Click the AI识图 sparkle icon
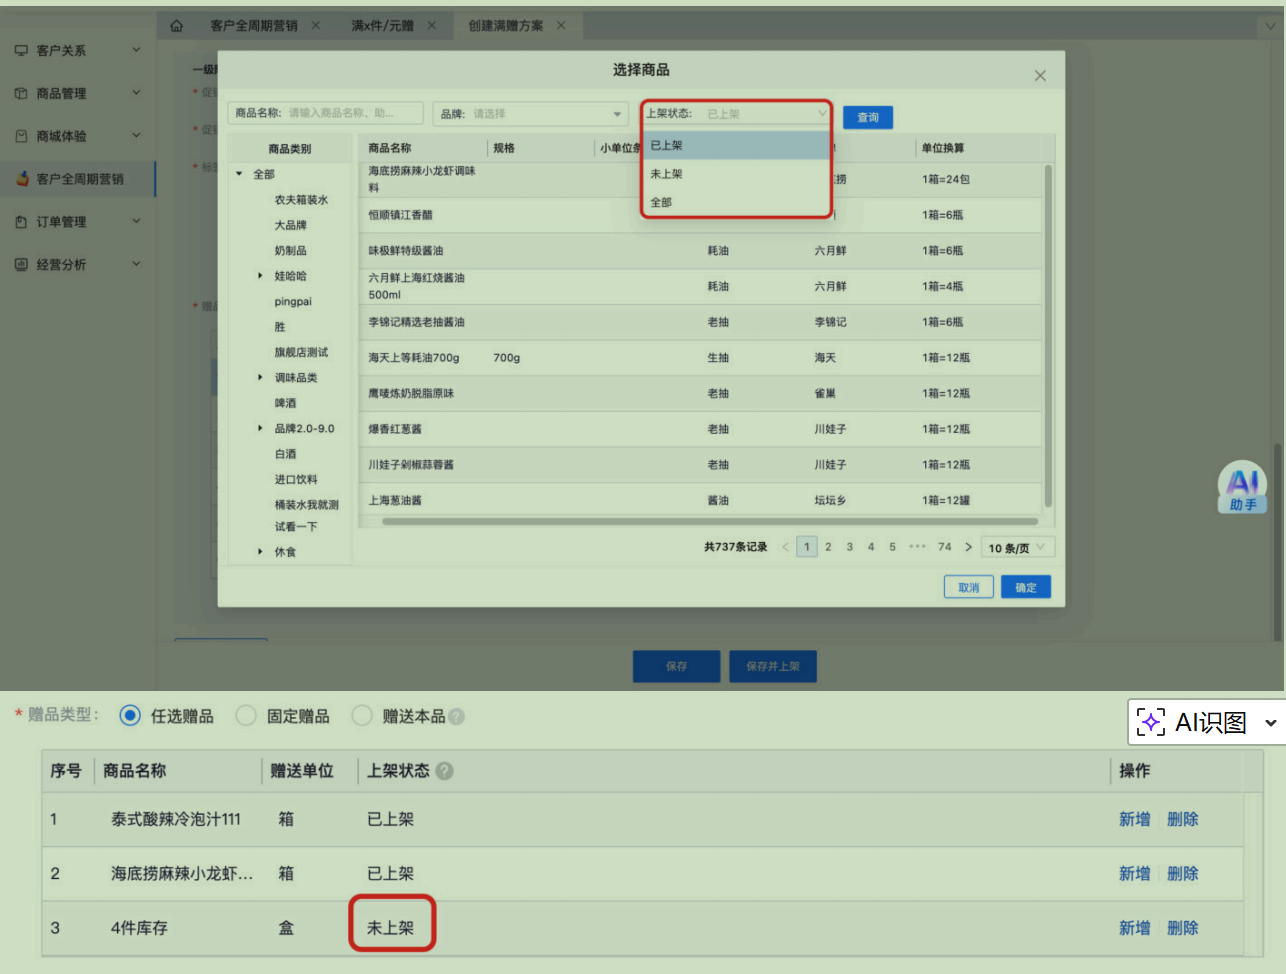The height and width of the screenshot is (974, 1286). (x=1151, y=722)
